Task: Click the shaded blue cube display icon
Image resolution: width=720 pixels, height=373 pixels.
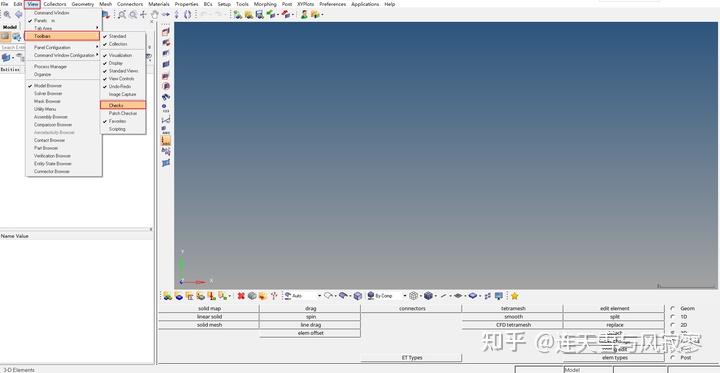Action: pyautogui.click(x=428, y=296)
